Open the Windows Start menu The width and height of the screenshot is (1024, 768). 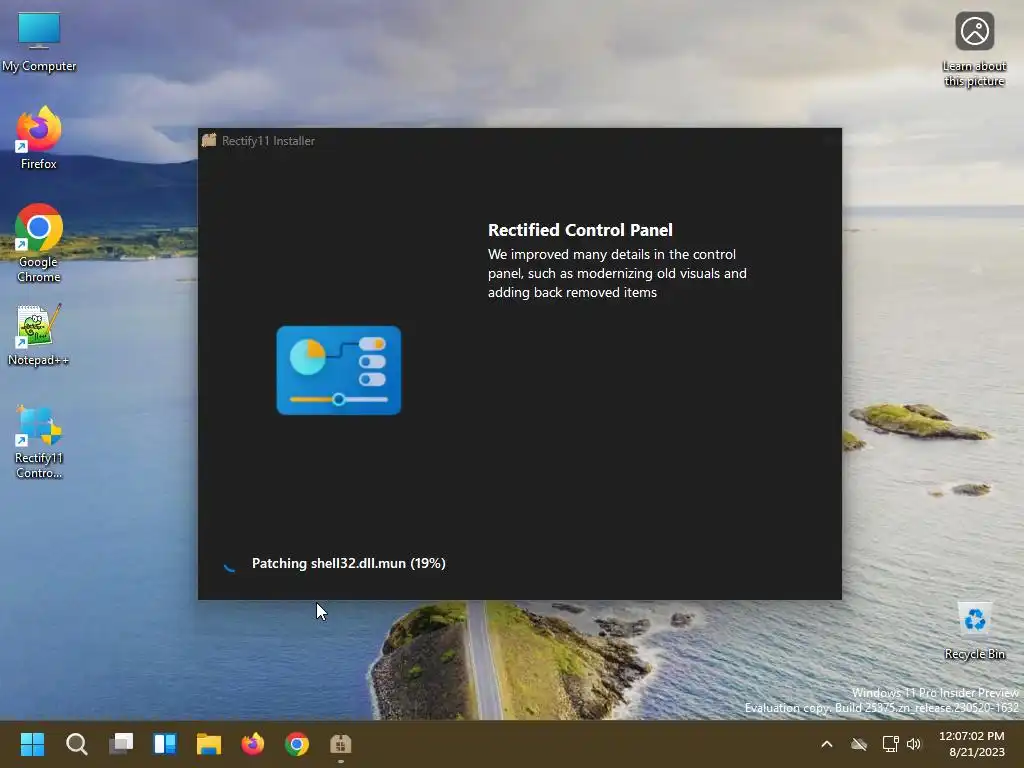32,744
